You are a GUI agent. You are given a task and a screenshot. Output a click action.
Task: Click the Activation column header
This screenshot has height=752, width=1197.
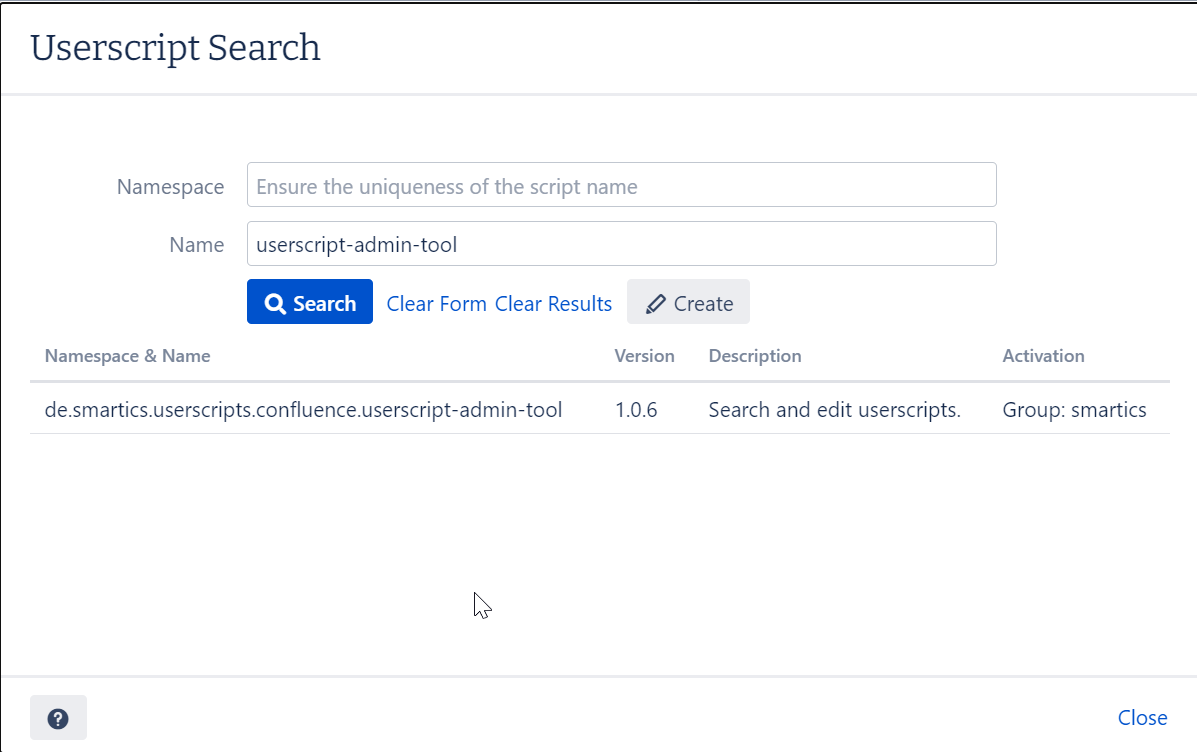[1043, 355]
